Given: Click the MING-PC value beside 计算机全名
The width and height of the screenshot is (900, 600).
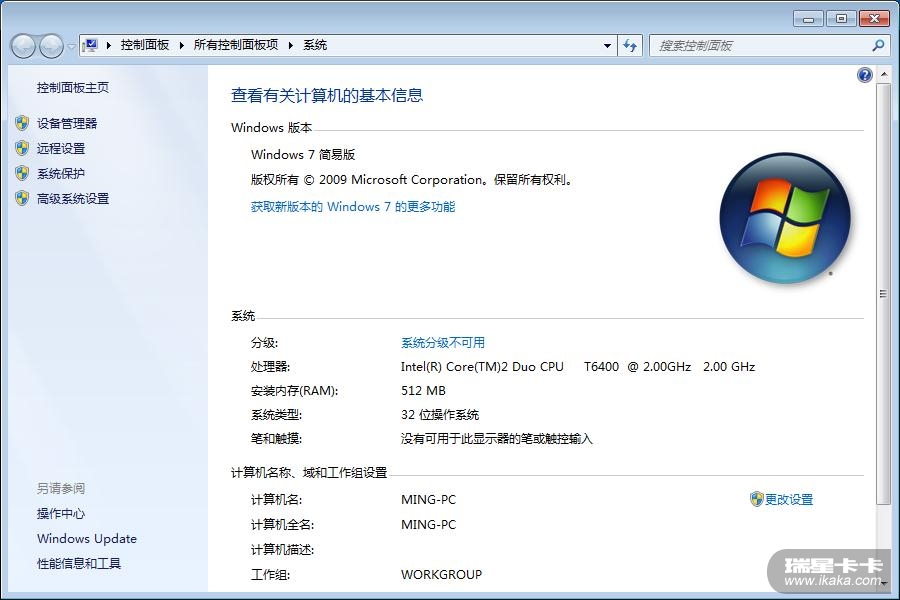Looking at the screenshot, I should (428, 524).
